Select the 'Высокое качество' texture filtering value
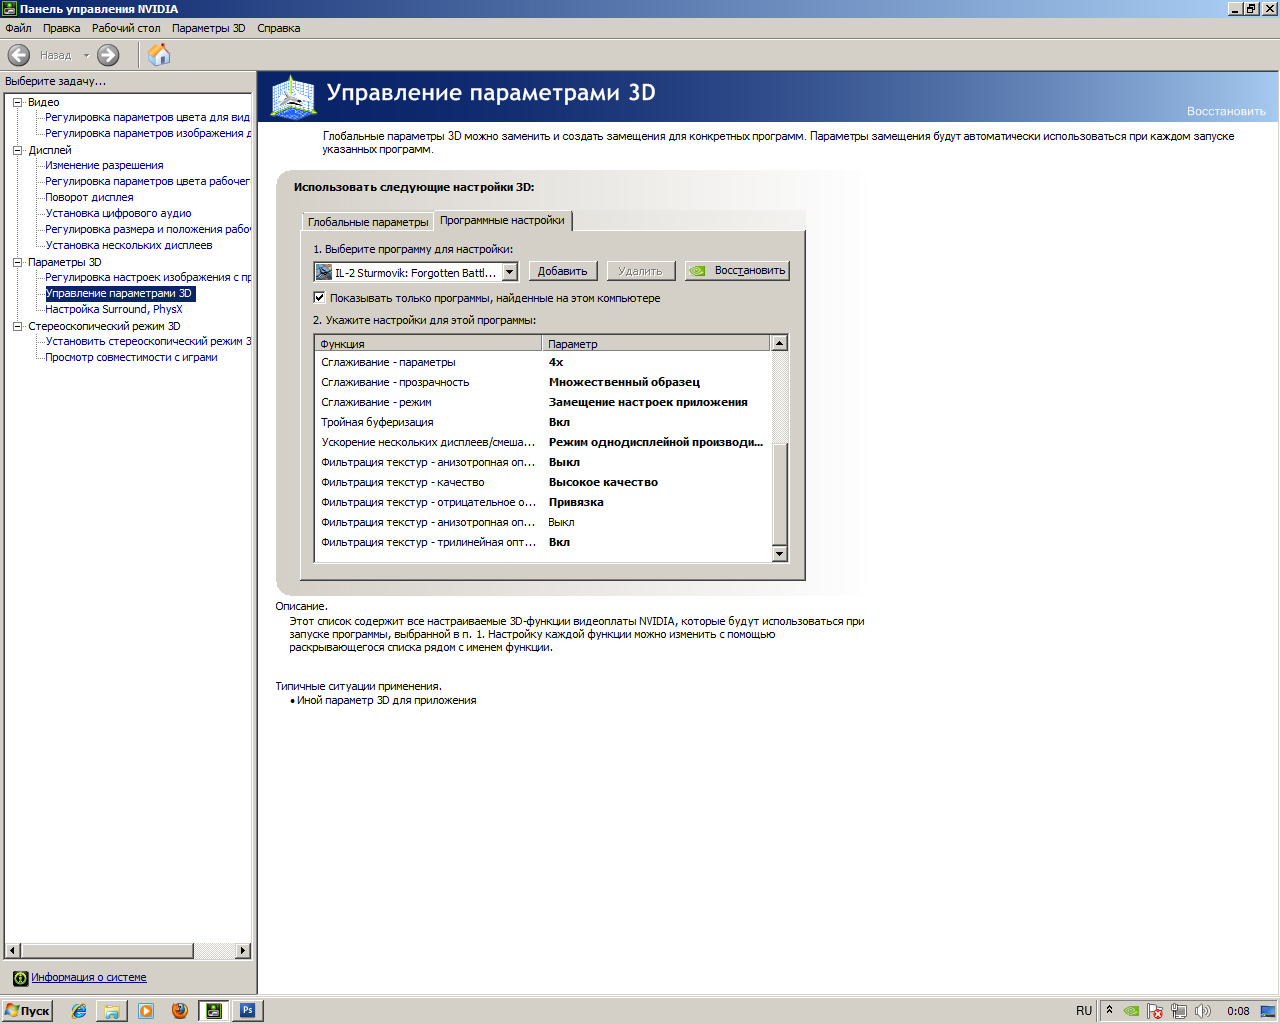The height and width of the screenshot is (1024, 1280). 603,482
